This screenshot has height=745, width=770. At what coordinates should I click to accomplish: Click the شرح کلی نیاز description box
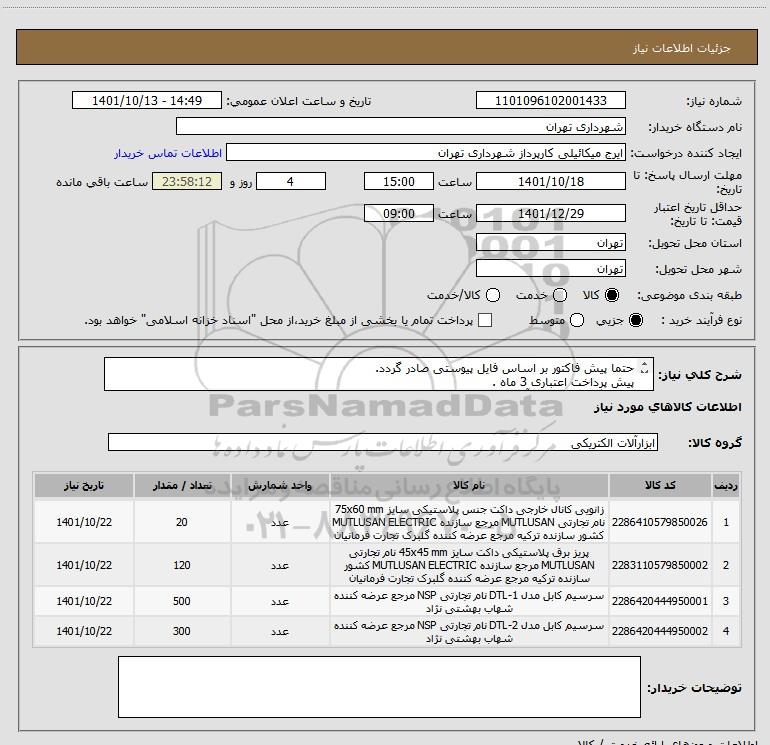379,374
